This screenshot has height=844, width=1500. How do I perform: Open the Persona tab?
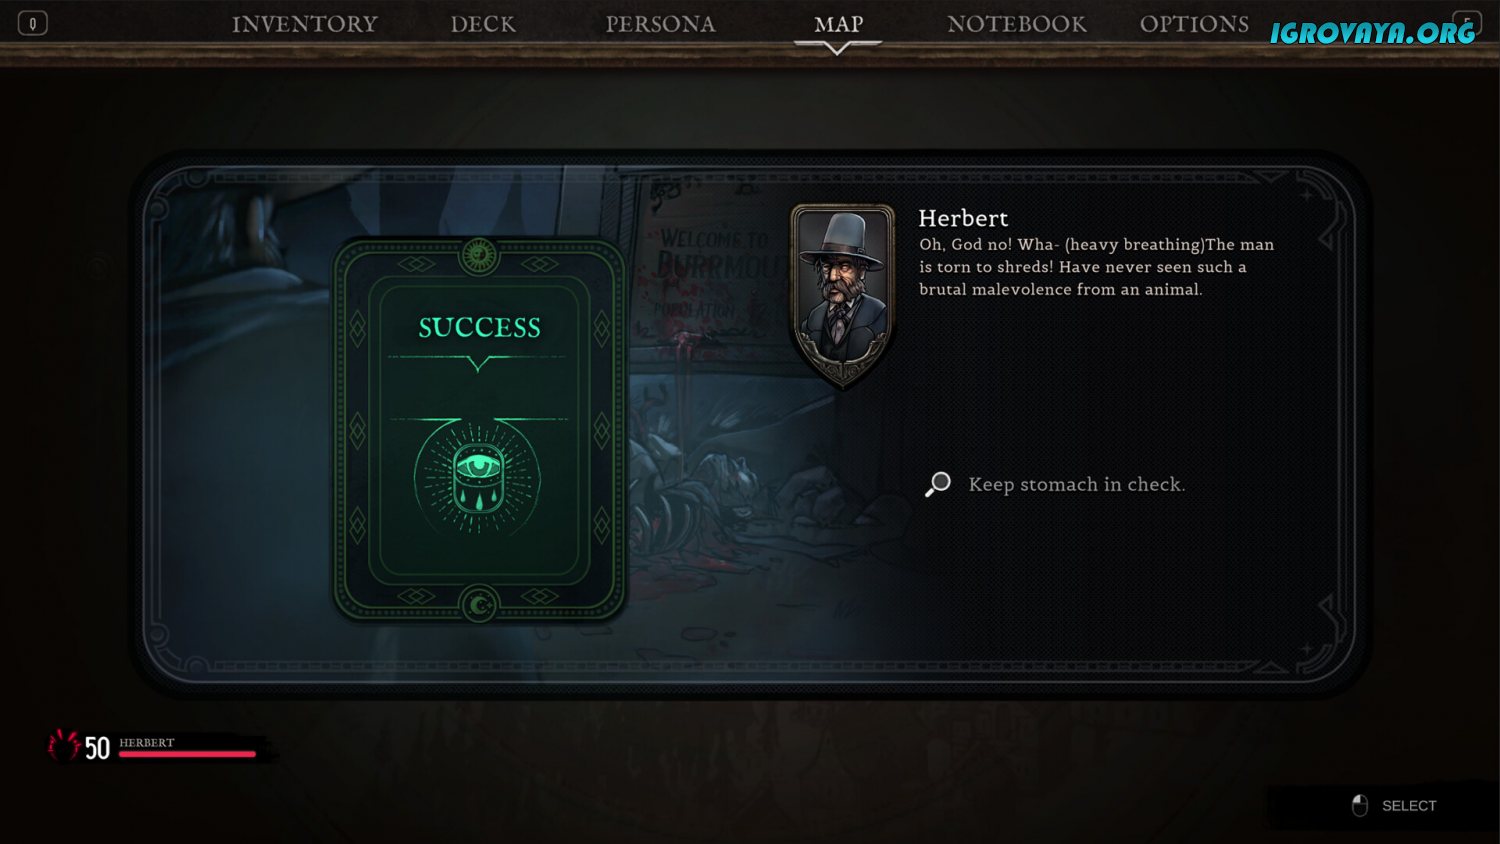tap(660, 24)
